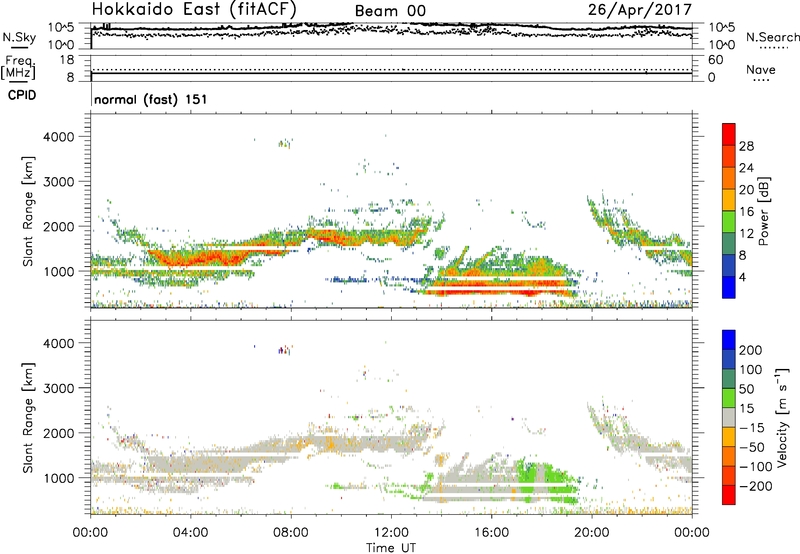
Task: Click power colorbar value '28'
Action: pyautogui.click(x=746, y=146)
